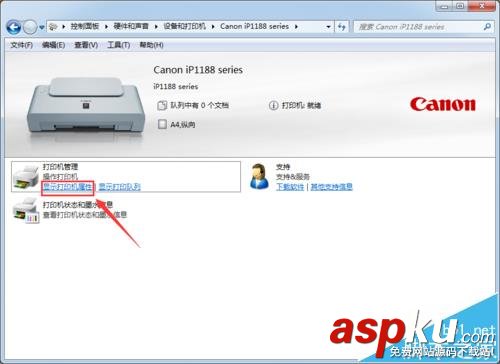
Task: Click the A4 paper size icon
Action: [x=162, y=124]
